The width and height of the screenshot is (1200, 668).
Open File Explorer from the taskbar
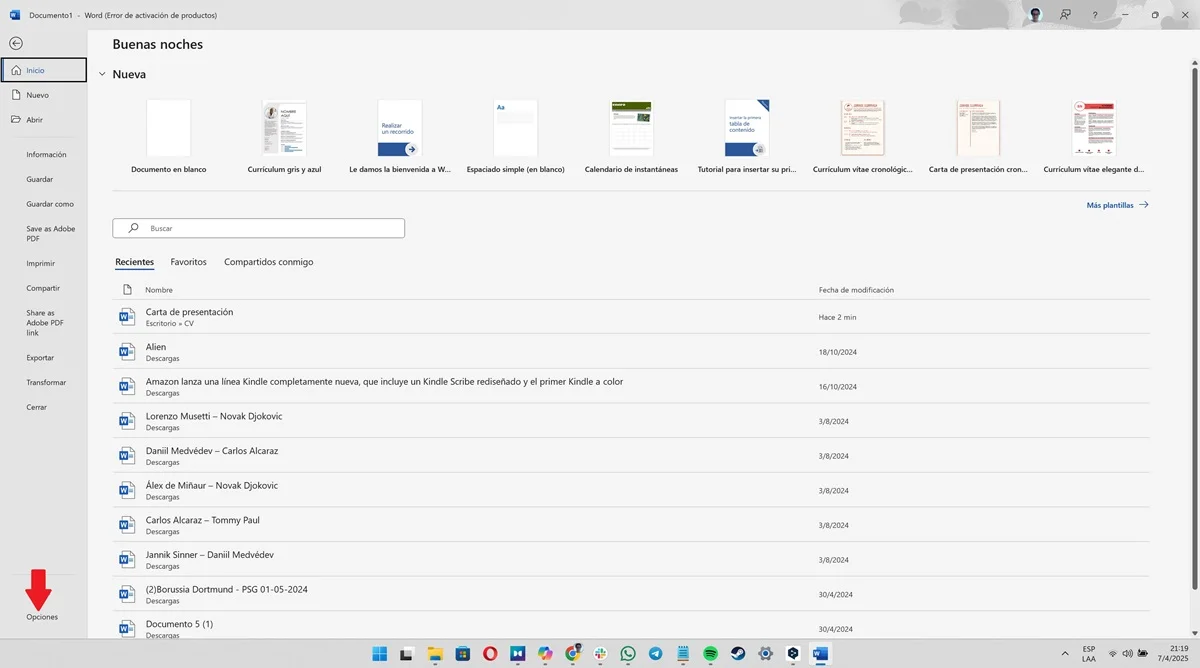point(435,654)
